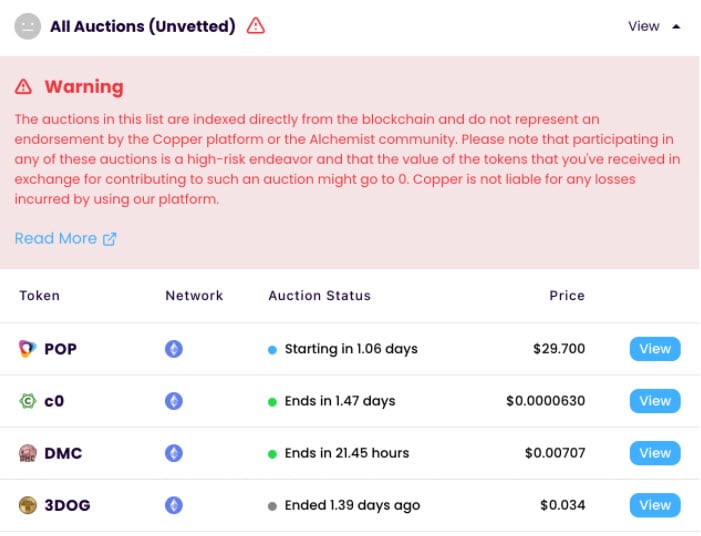Click the Ethereum network icon for DMC
The width and height of the screenshot is (701, 536).
[174, 453]
